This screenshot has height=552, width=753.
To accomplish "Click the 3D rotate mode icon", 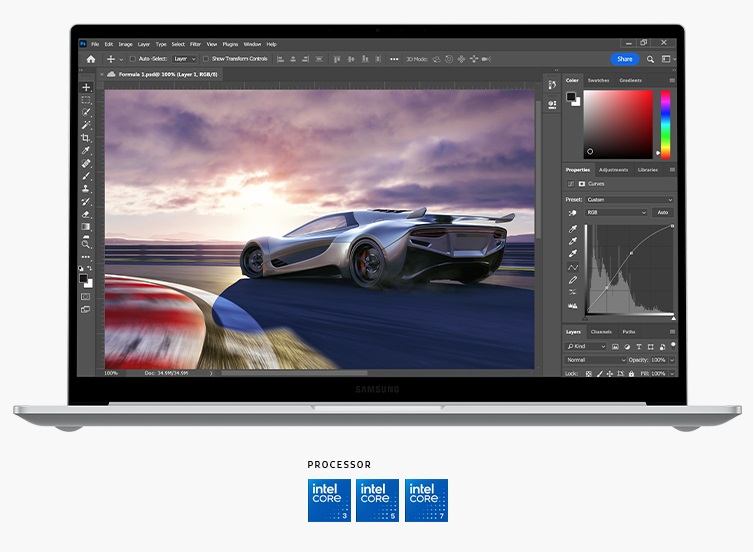I will click(x=437, y=59).
